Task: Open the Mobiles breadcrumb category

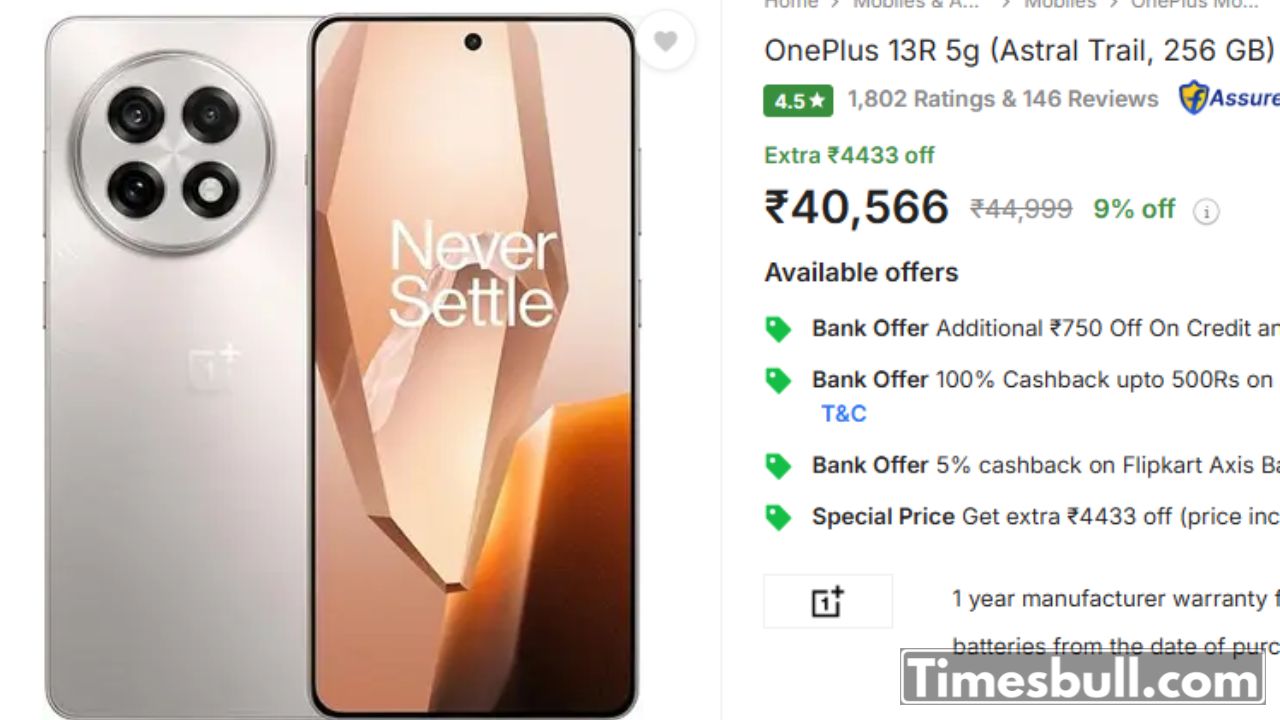Action: pyautogui.click(x=1060, y=4)
